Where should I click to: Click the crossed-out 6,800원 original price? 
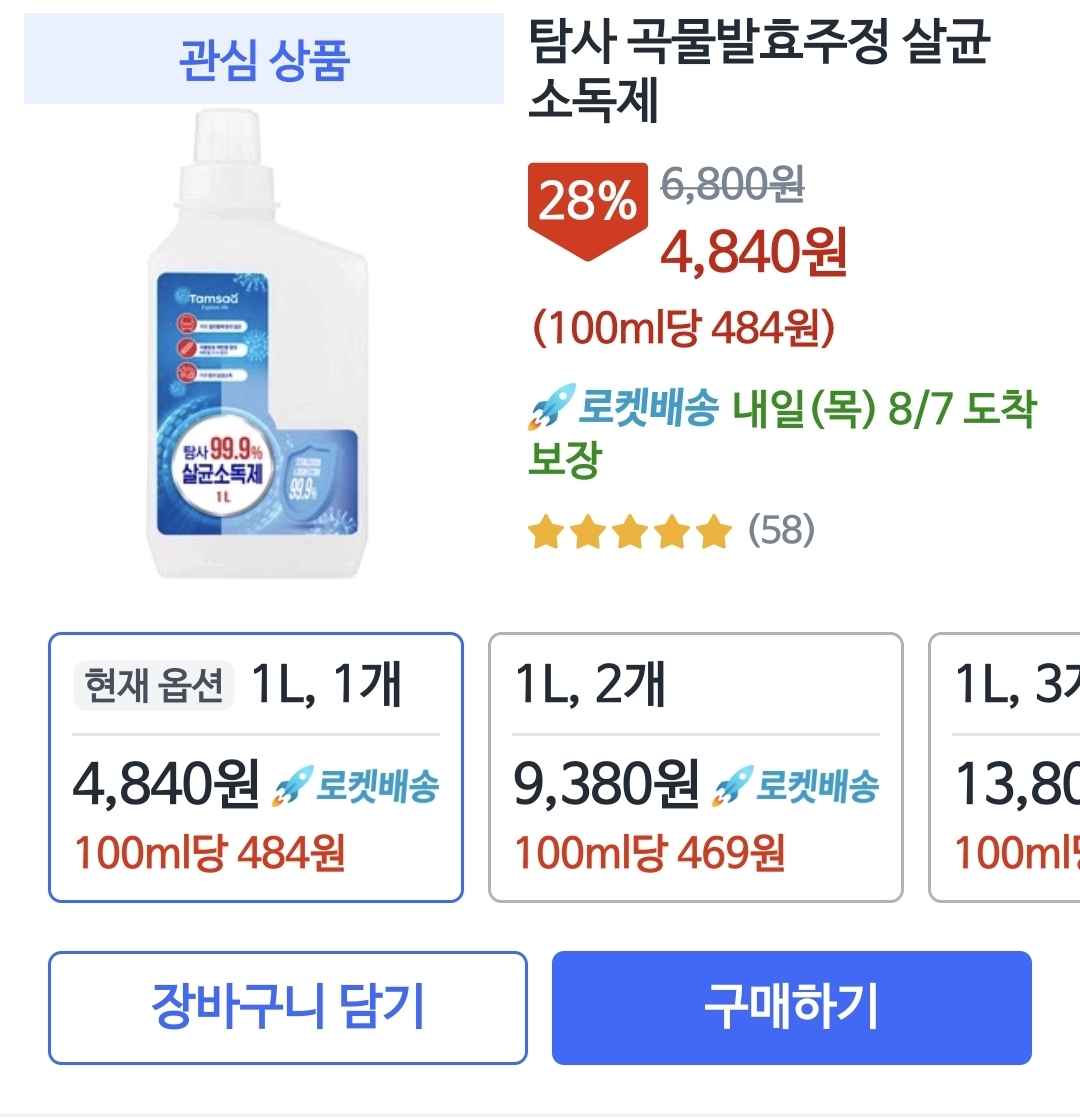click(733, 184)
